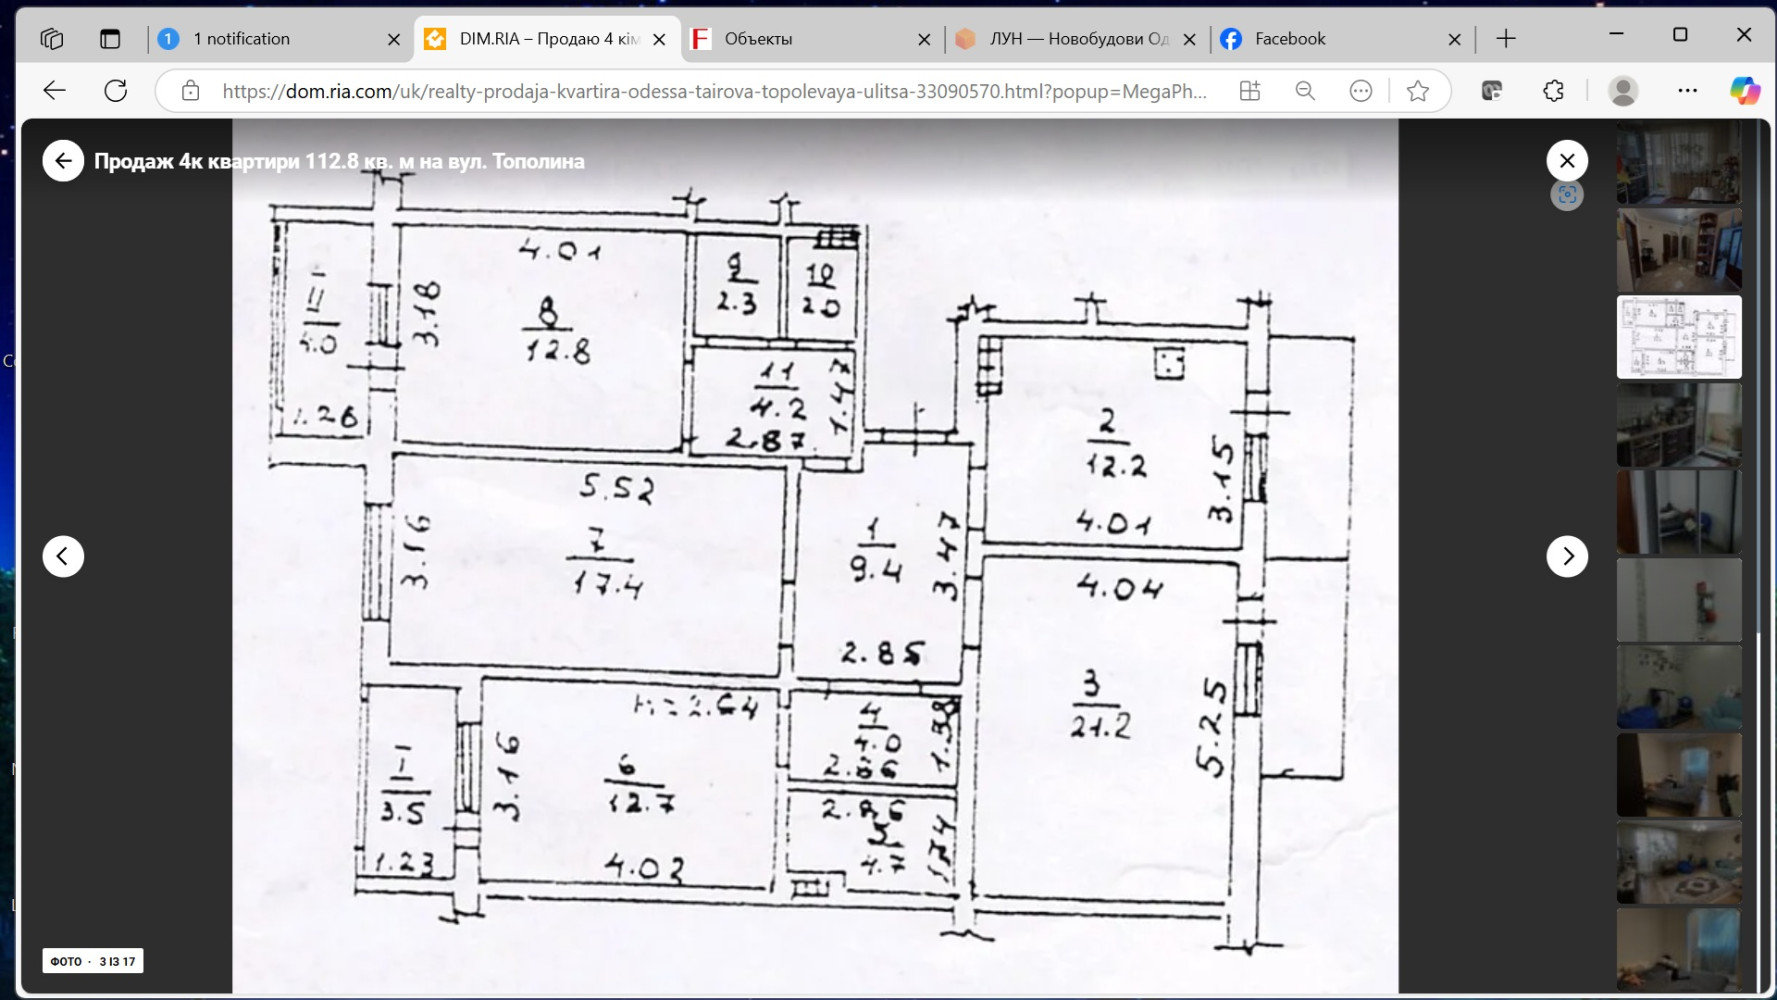Open the split screen icon in the address bar
The image size is (1777, 1000).
1250,91
